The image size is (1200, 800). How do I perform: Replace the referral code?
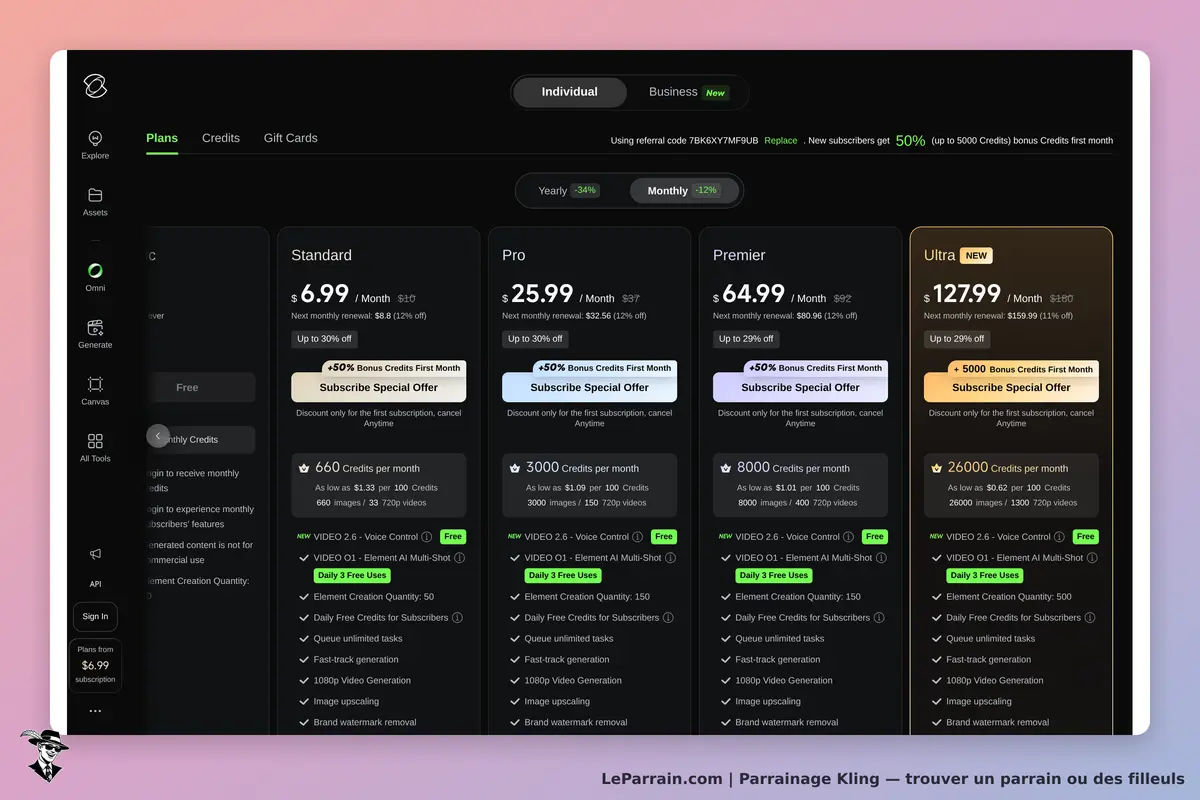tap(781, 141)
